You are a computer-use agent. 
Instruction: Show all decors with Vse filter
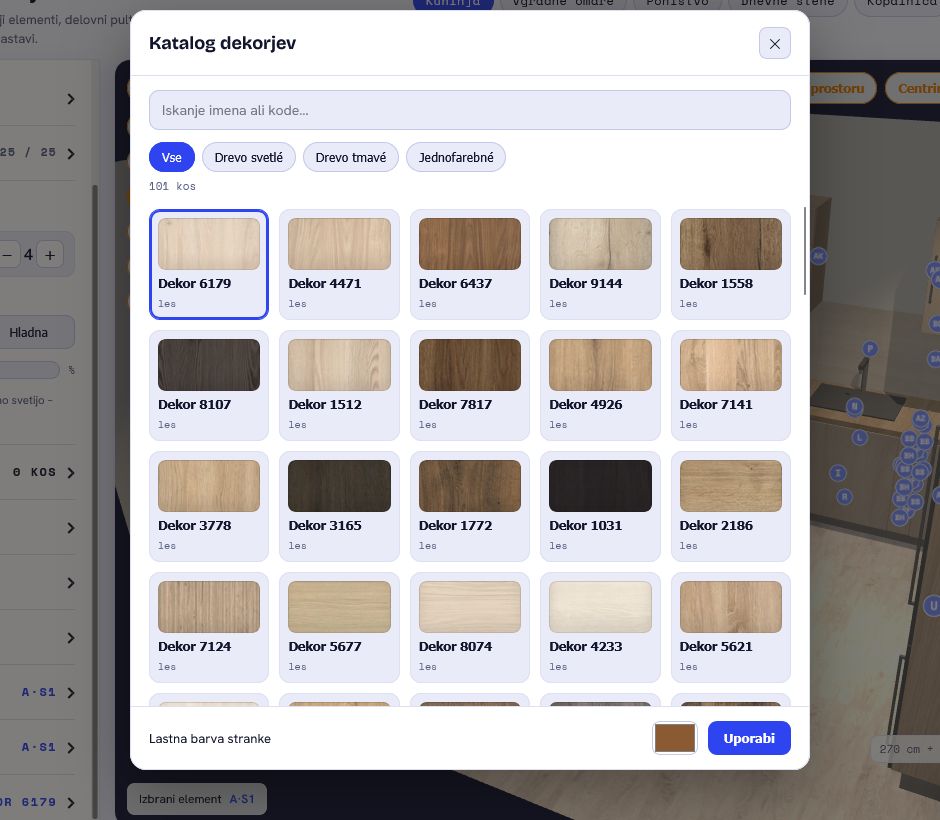171,157
